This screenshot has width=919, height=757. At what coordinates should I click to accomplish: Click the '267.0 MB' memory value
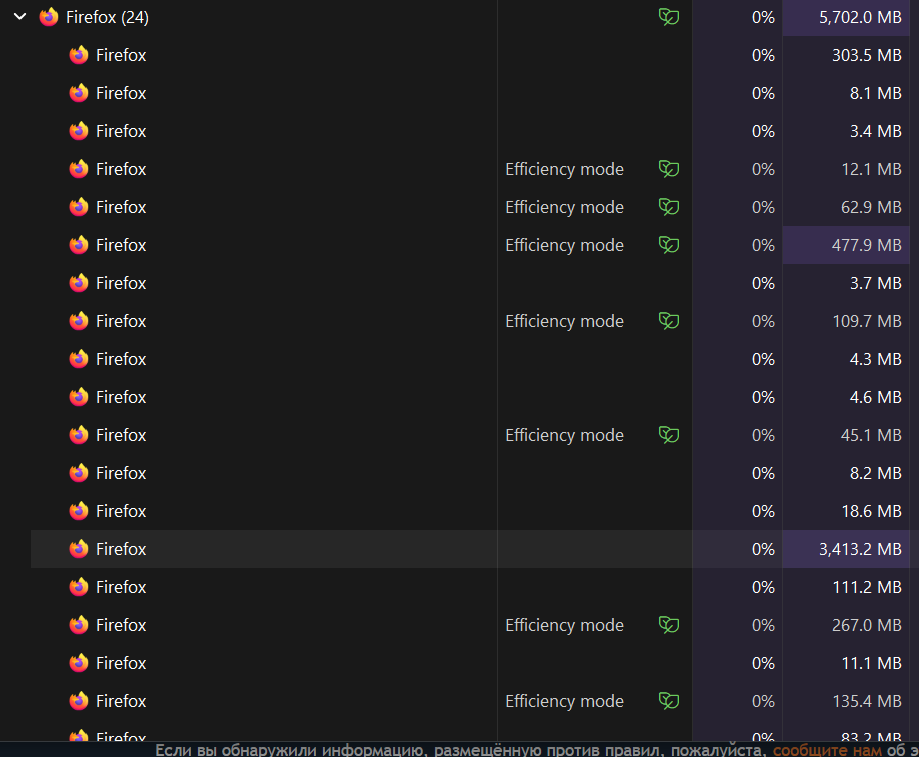pos(867,625)
